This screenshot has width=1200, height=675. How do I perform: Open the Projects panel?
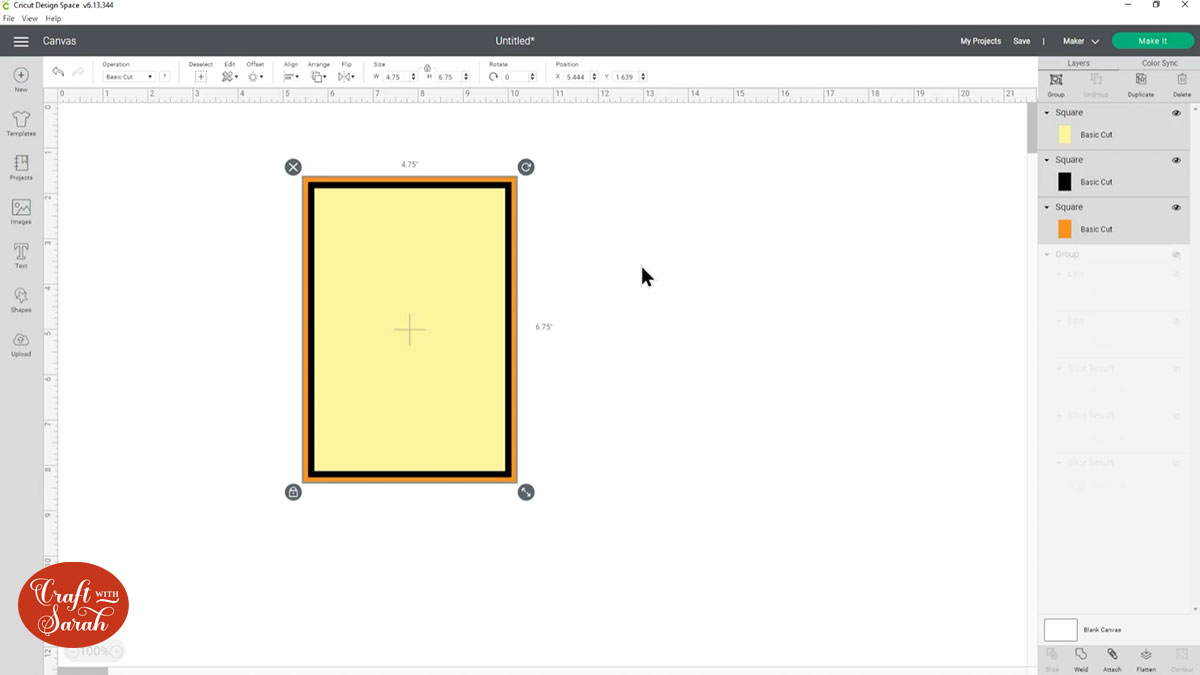[21, 167]
